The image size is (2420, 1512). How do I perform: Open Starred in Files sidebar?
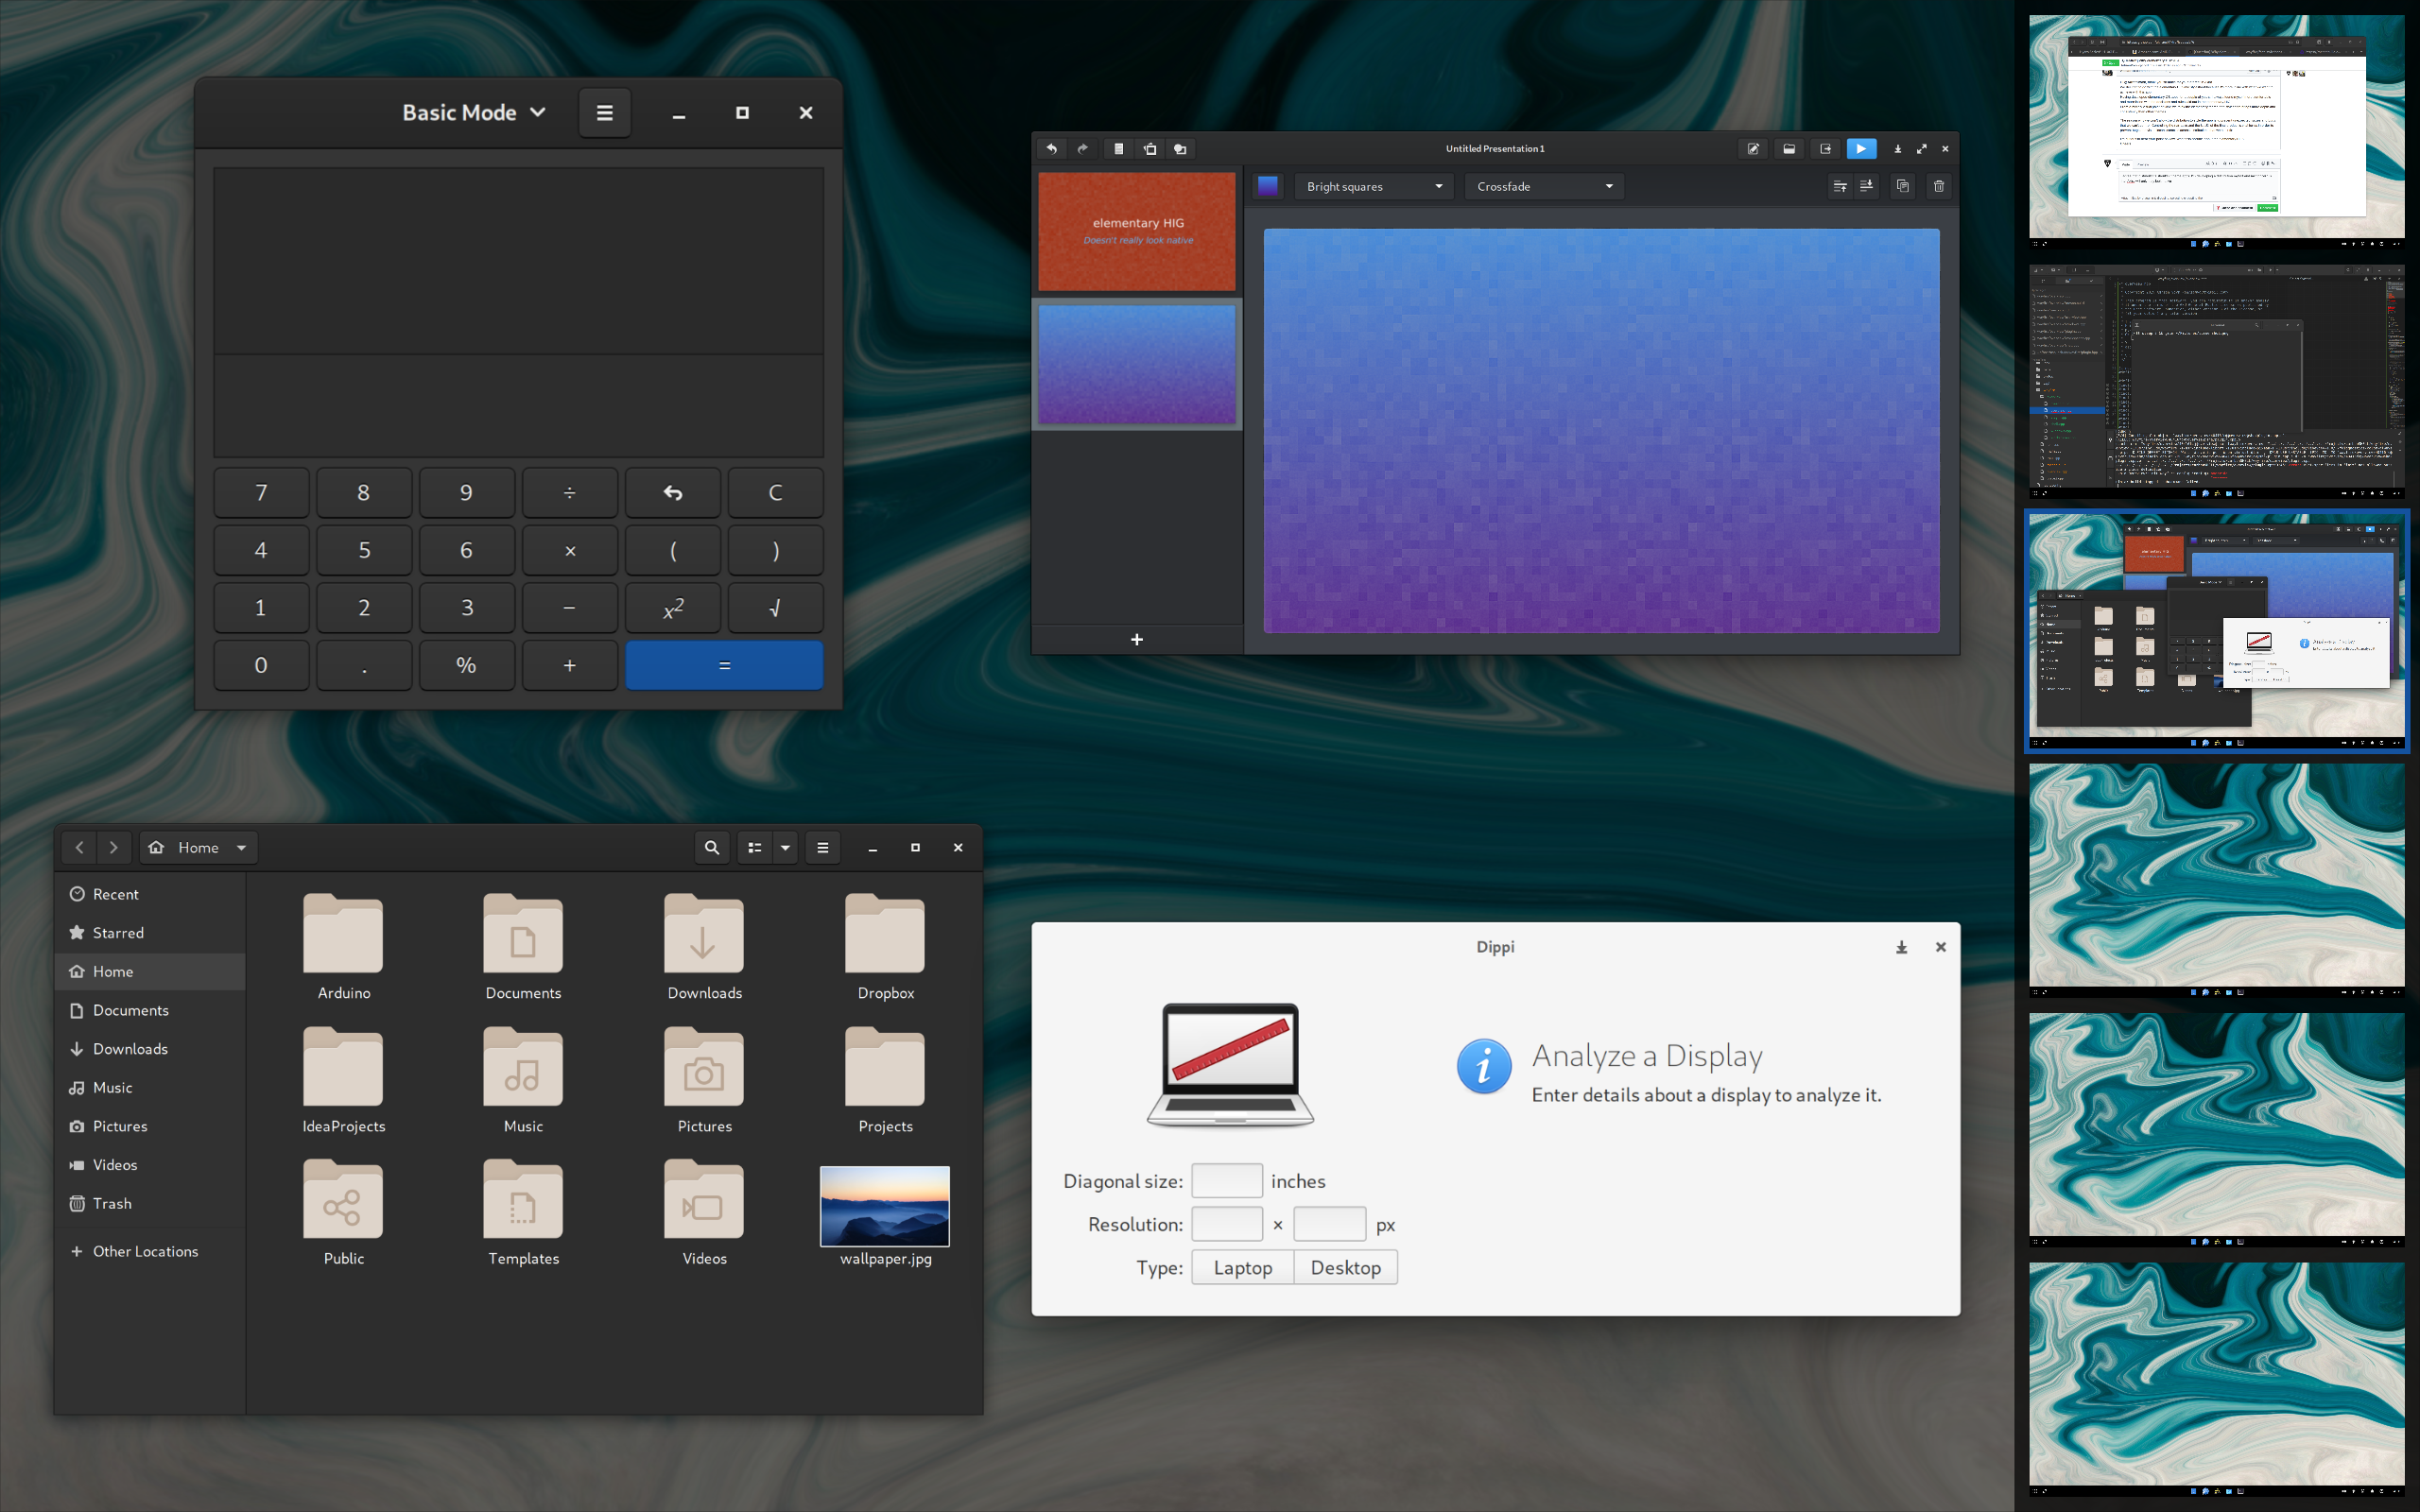point(150,933)
